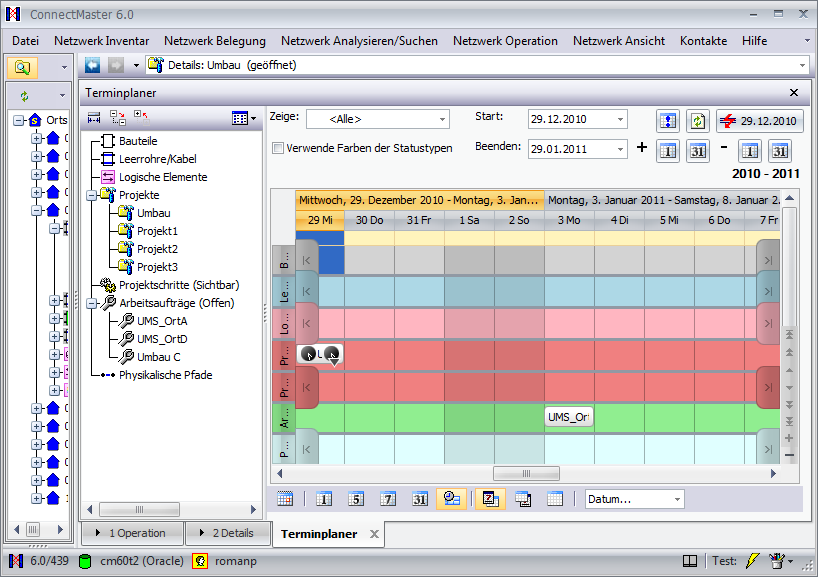The image size is (818, 577).
Task: Click the column width fit icon in the tree toolbar
Action: 94,118
